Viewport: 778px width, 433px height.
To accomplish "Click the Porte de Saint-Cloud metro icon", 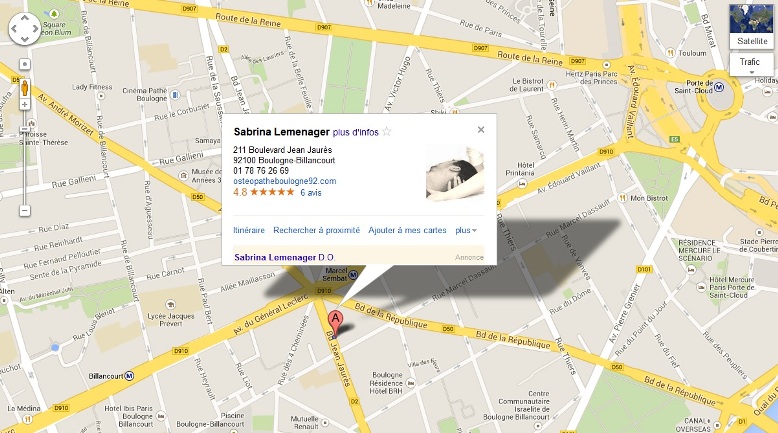I will (x=719, y=87).
